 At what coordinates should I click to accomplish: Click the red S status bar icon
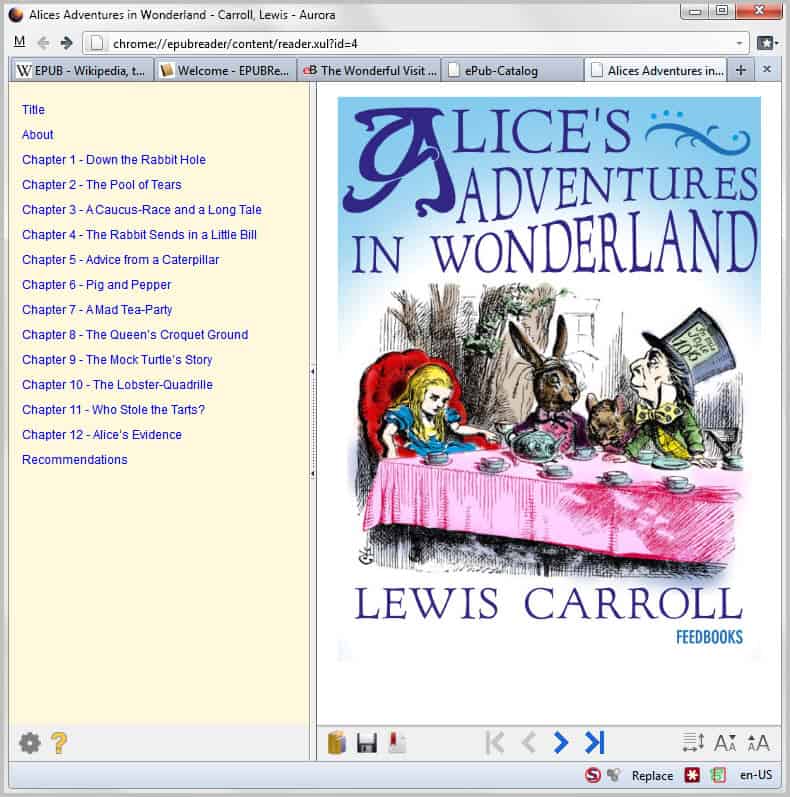click(x=593, y=775)
